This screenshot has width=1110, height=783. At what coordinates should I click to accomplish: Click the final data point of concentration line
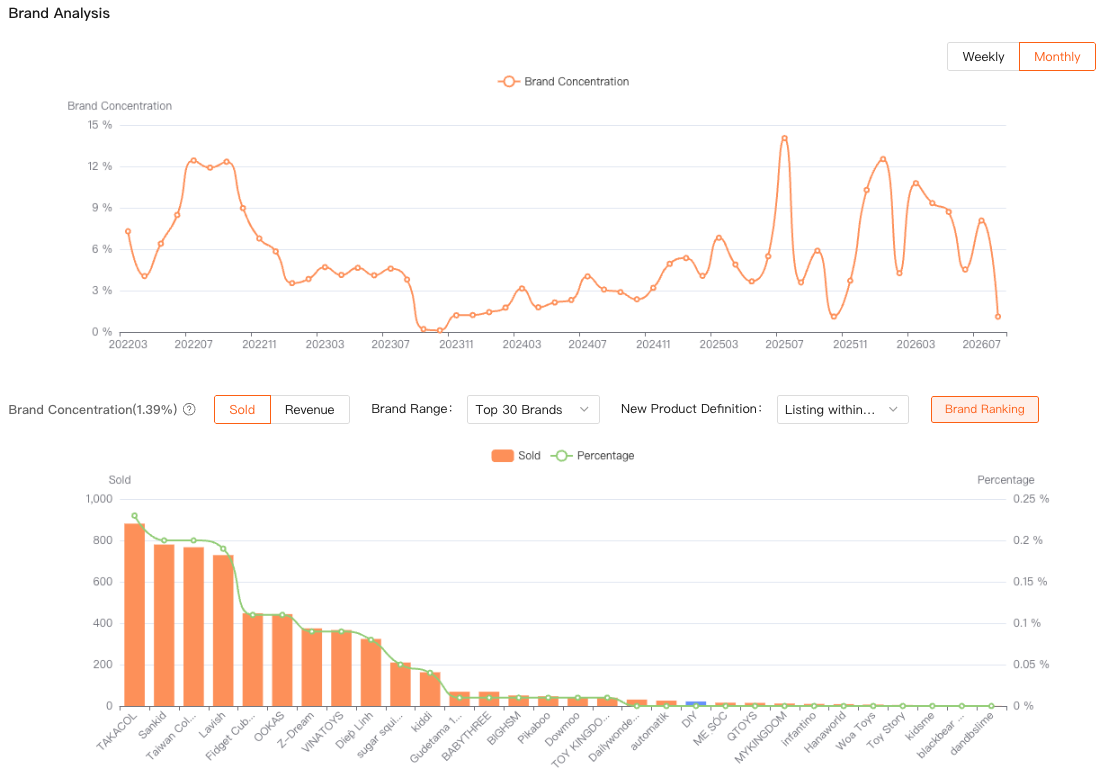click(x=998, y=316)
